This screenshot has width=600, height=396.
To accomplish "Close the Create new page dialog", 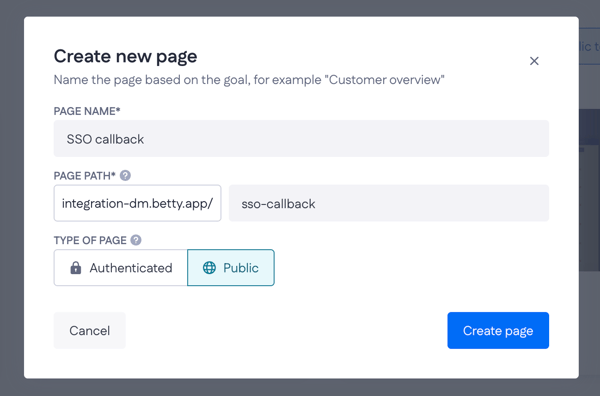I will [x=534, y=61].
